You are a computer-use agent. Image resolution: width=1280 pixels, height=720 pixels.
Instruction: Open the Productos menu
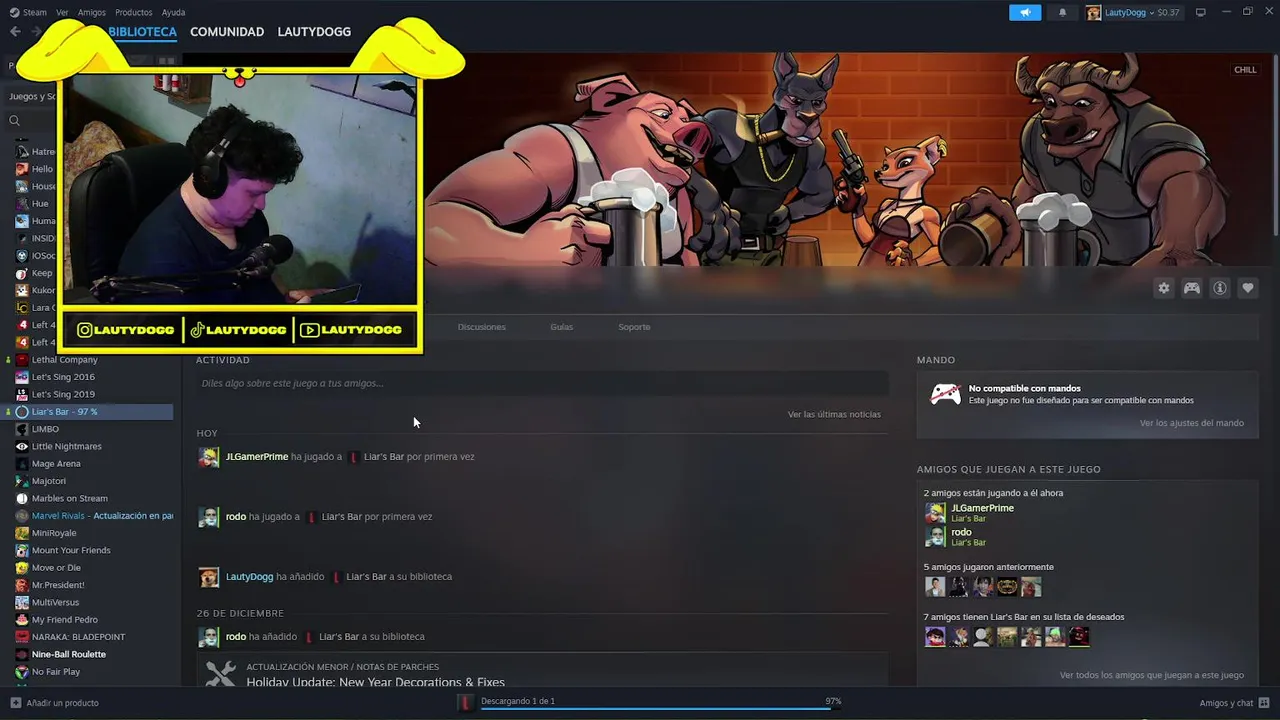[x=134, y=12]
